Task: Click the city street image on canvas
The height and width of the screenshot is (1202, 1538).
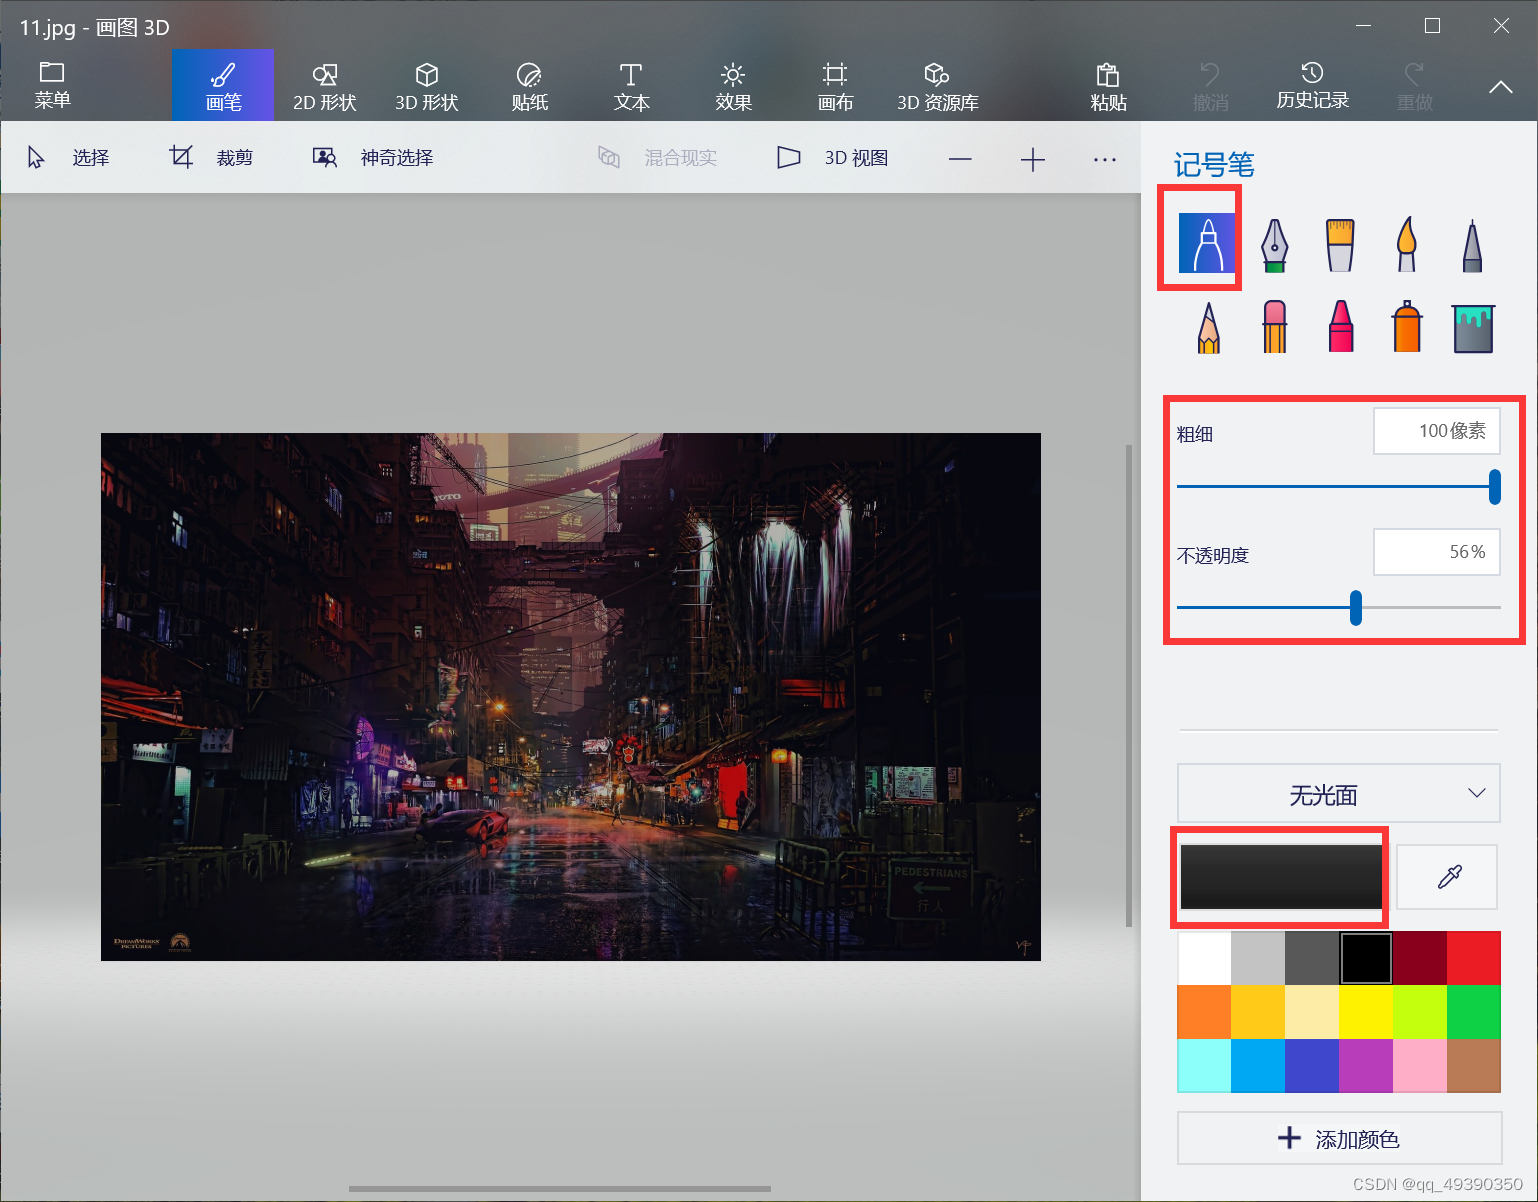Action: tap(570, 697)
